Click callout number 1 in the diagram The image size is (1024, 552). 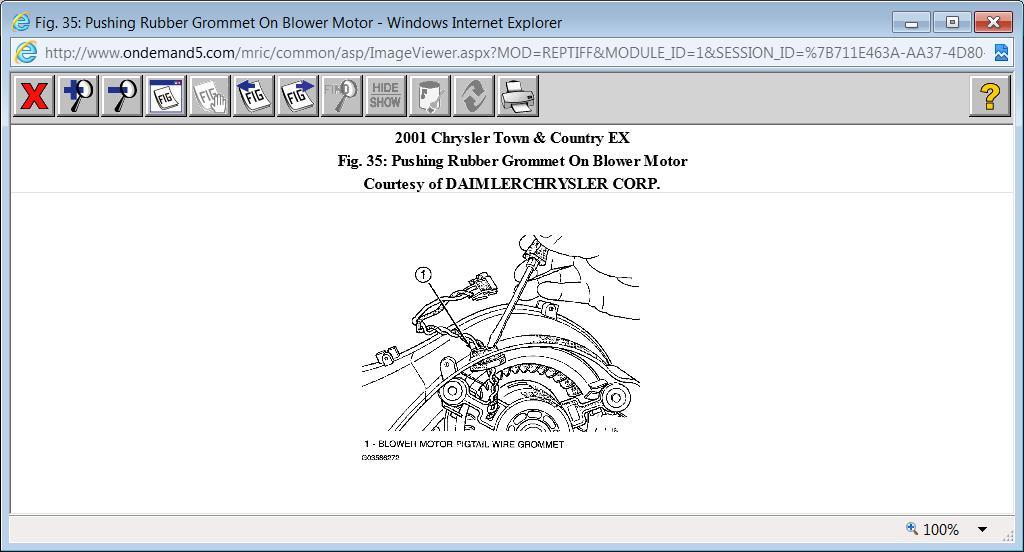[423, 275]
